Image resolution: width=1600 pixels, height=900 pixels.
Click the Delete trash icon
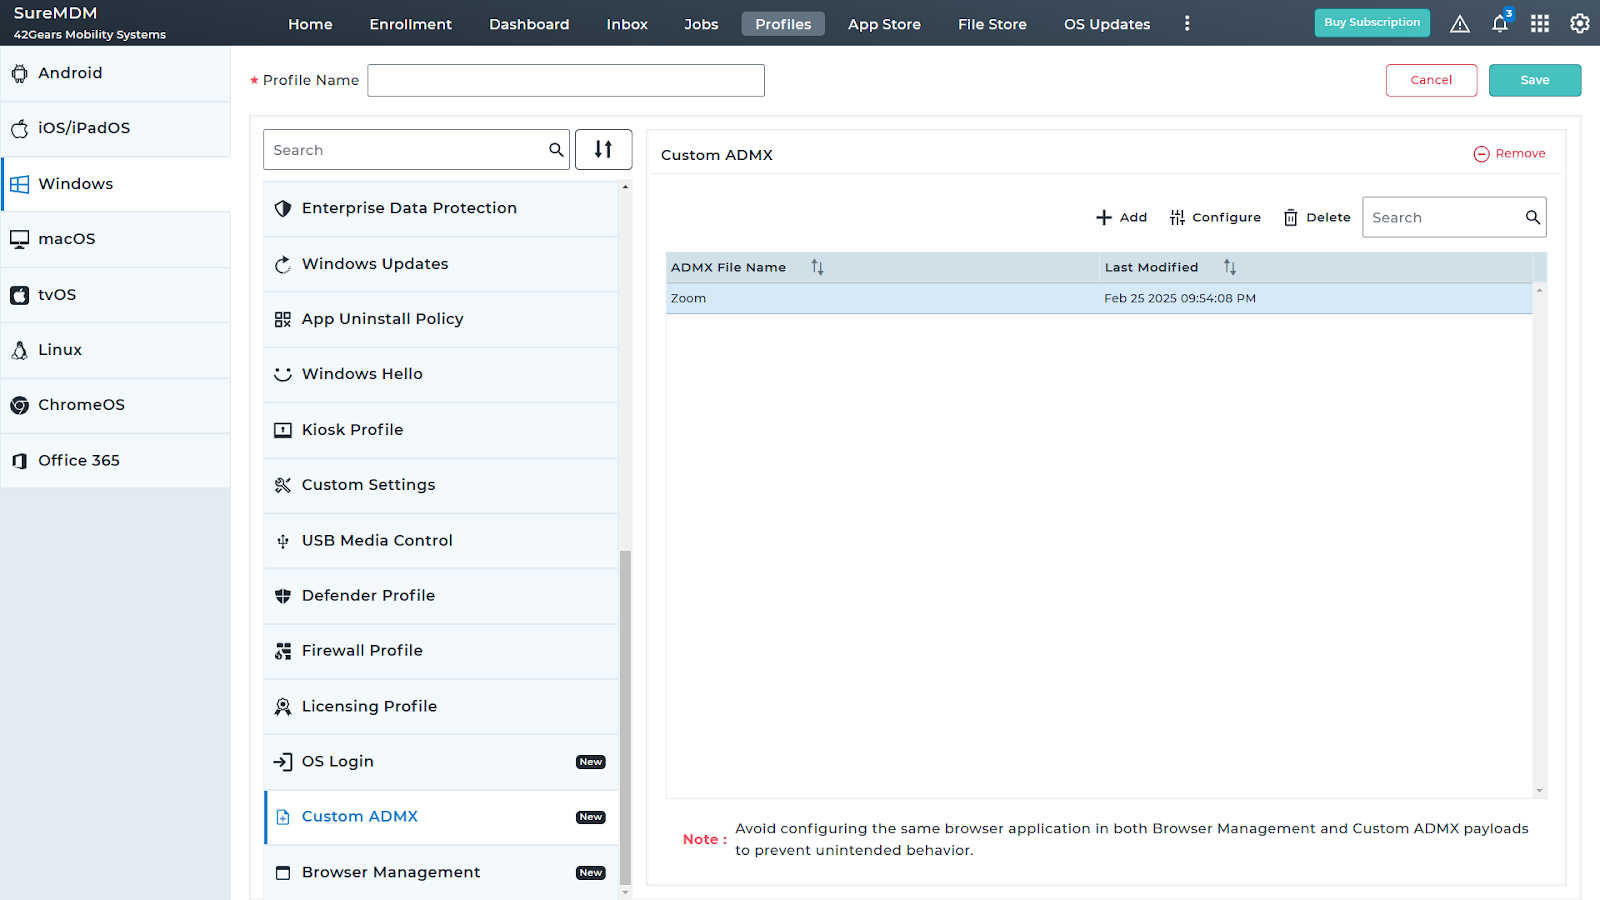point(1291,218)
